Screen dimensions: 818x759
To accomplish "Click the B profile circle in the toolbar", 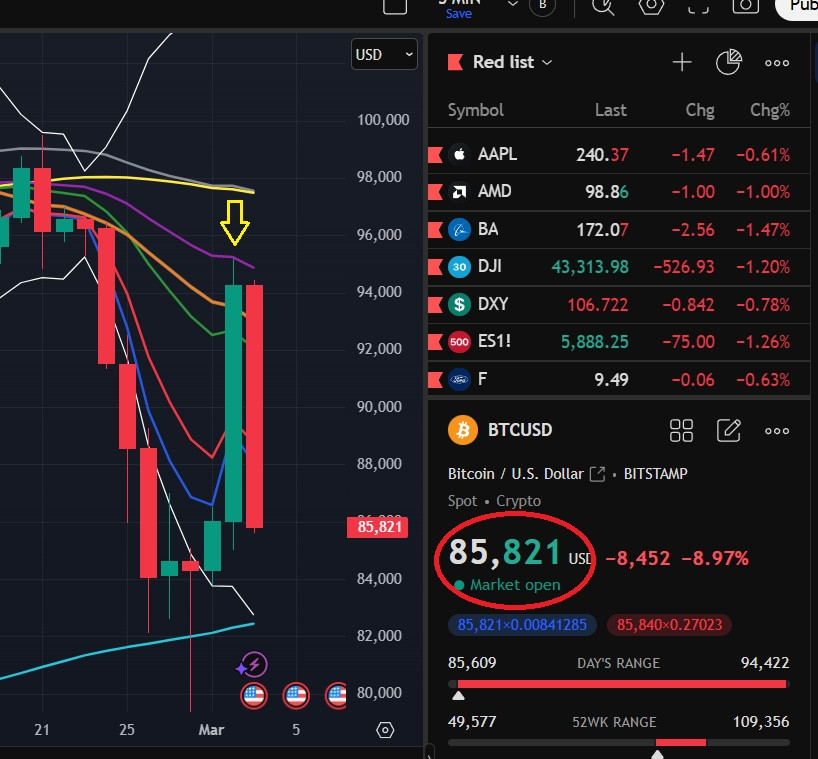I will (x=543, y=6).
